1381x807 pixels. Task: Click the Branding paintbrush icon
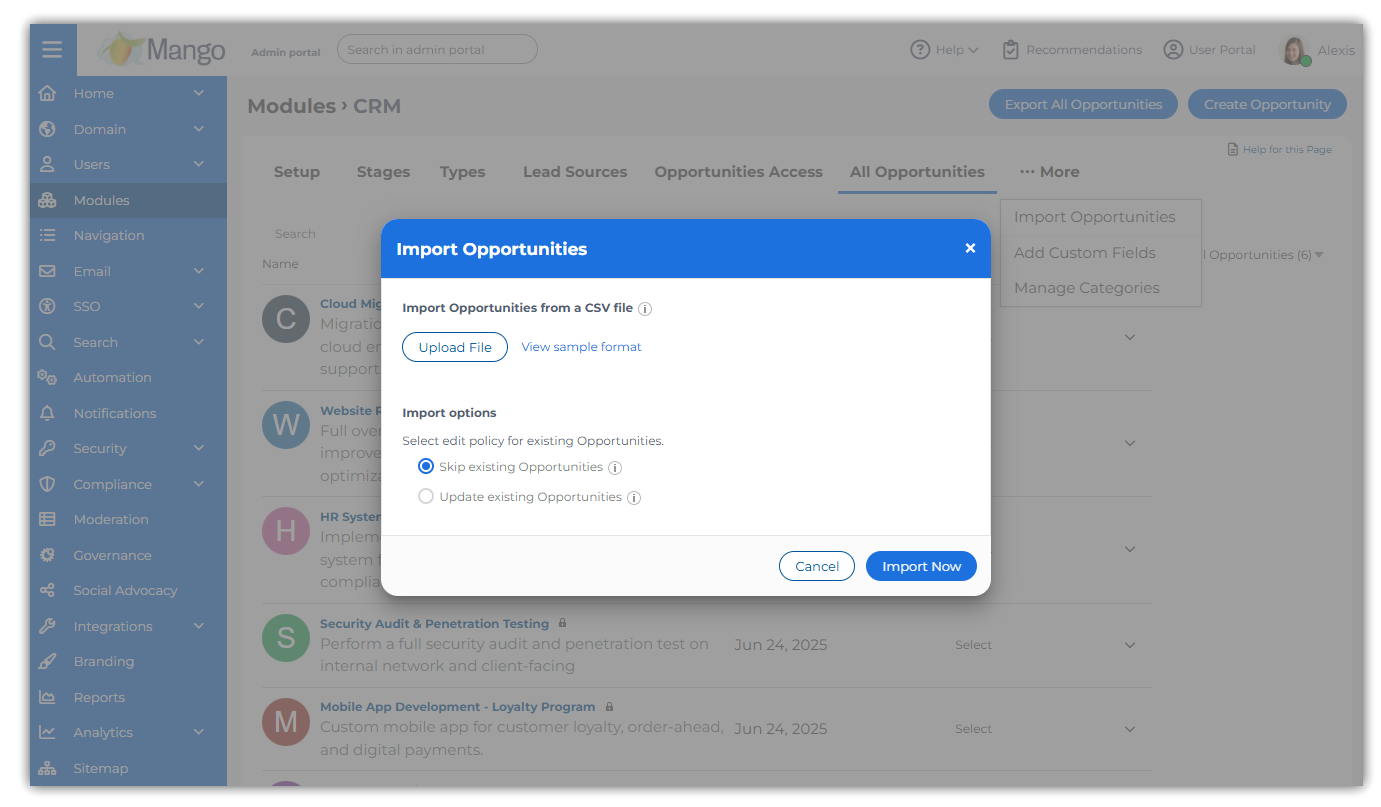pos(47,661)
